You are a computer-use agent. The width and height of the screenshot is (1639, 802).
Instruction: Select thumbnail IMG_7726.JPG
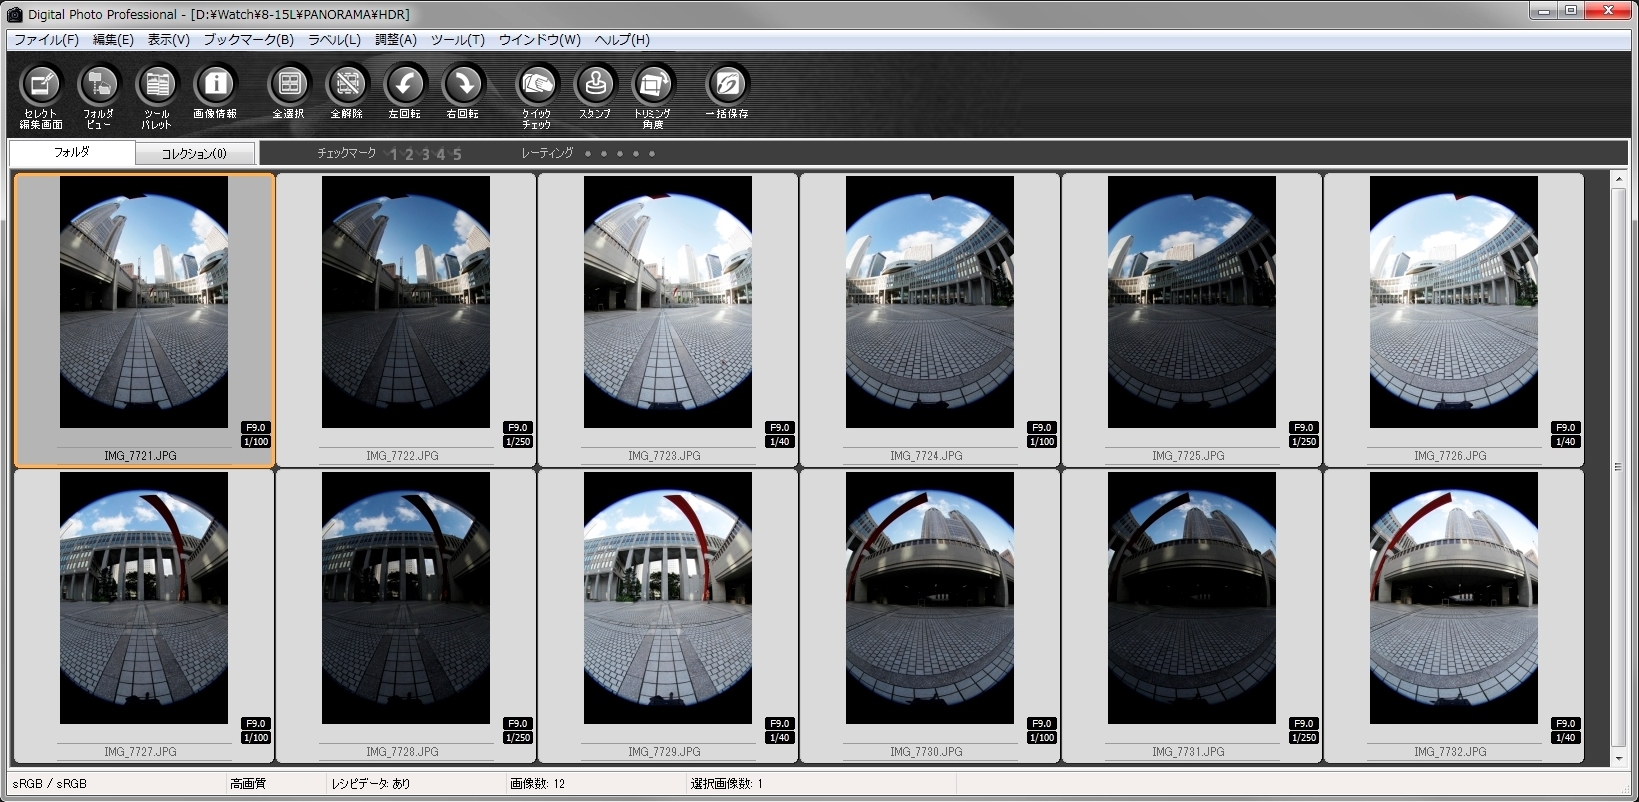[x=1454, y=302]
